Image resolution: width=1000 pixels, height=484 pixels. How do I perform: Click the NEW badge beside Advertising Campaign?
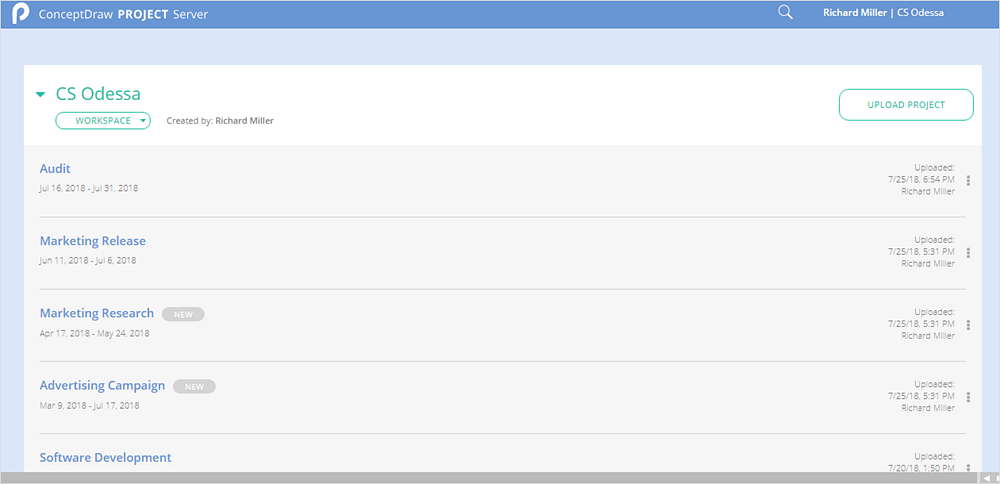point(194,386)
